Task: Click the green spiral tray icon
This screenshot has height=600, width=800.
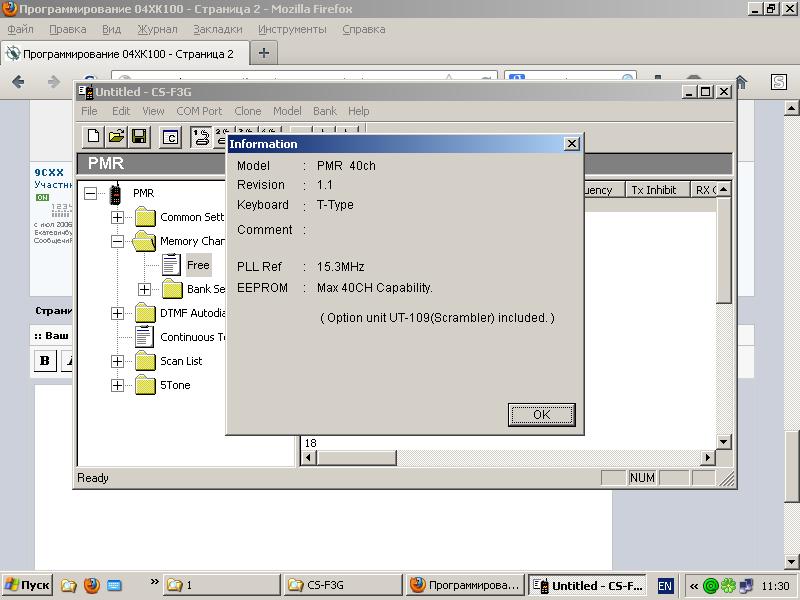Action: [x=711, y=586]
